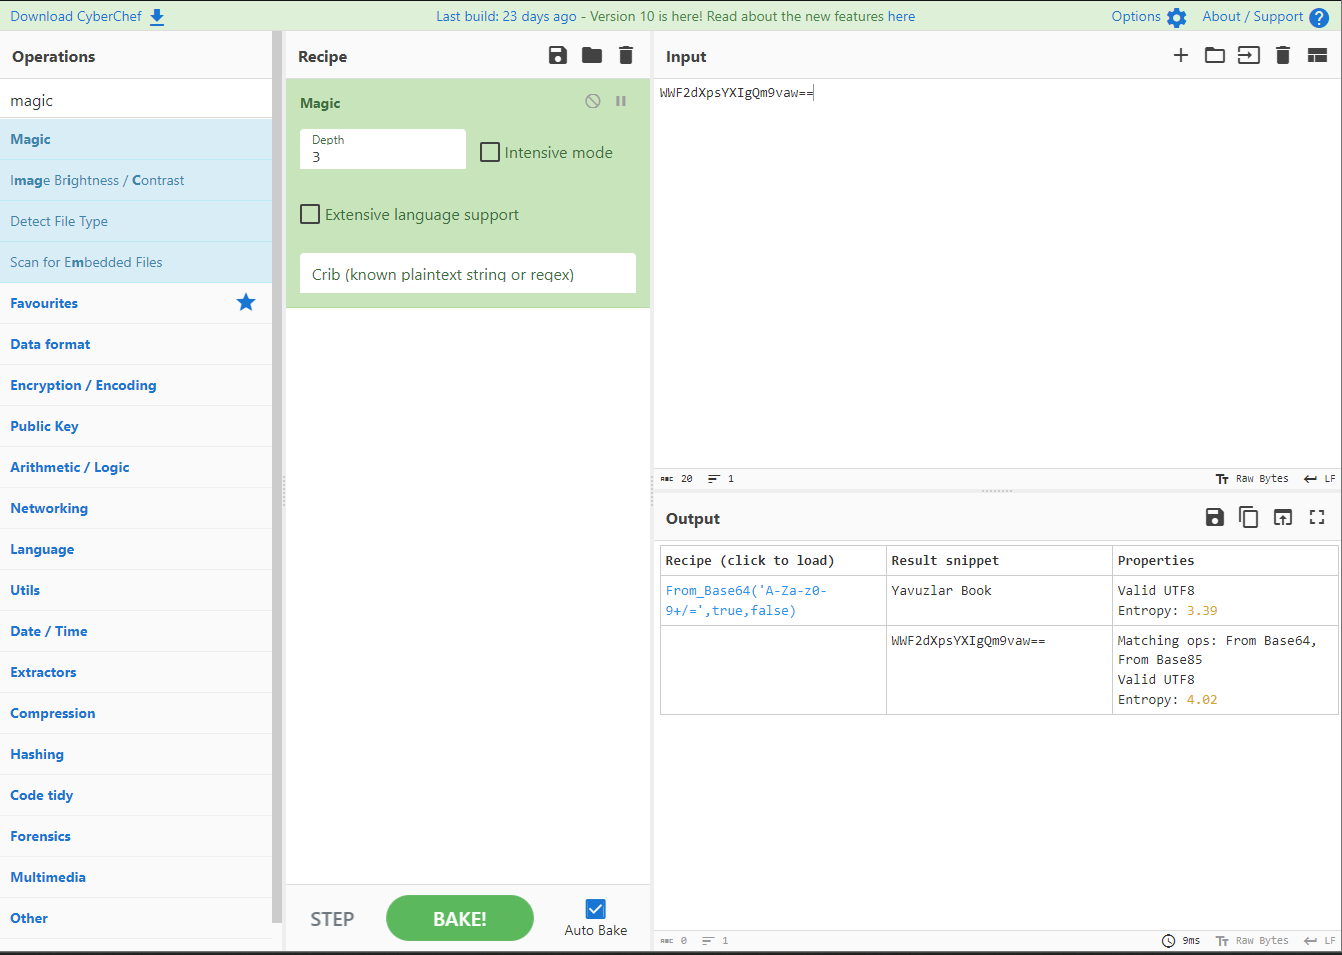The height and width of the screenshot is (955, 1342).
Task: Load a saved recipe folder icon
Action: coord(592,56)
